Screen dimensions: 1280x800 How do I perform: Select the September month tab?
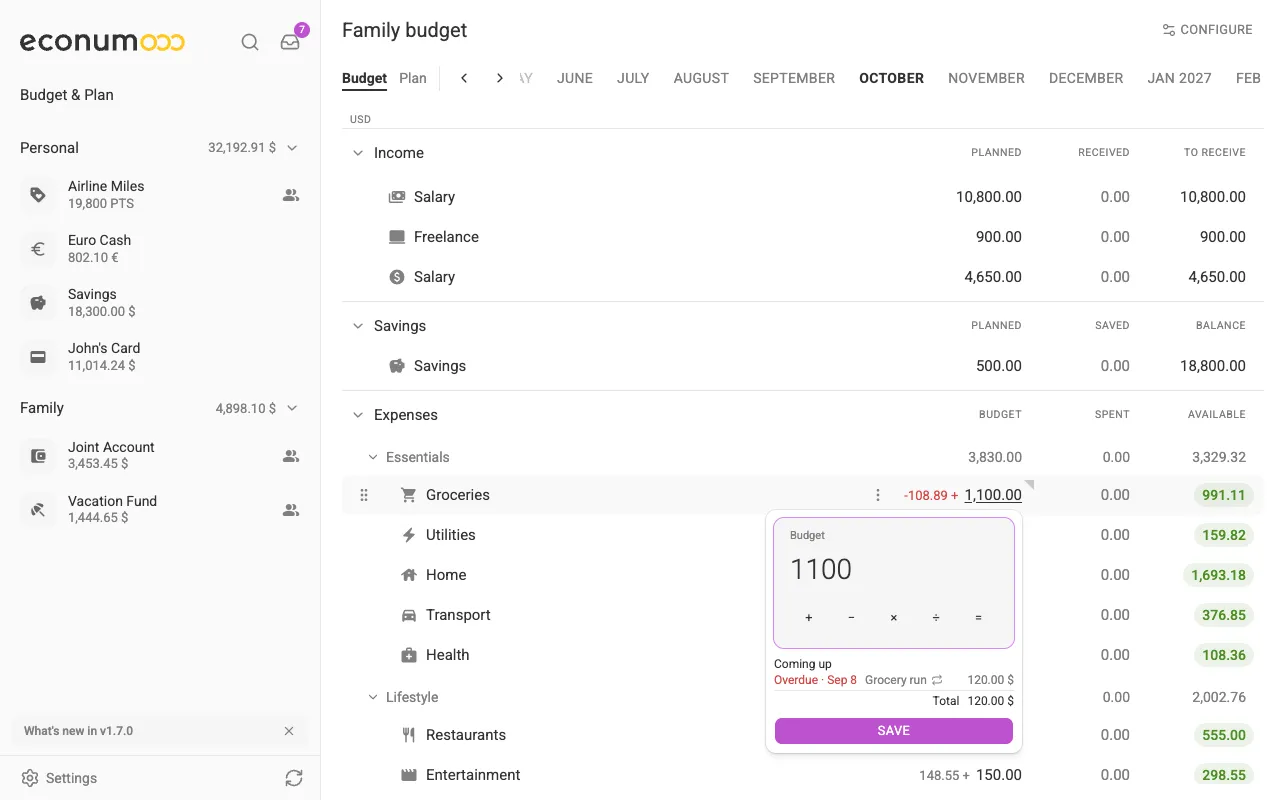(794, 78)
